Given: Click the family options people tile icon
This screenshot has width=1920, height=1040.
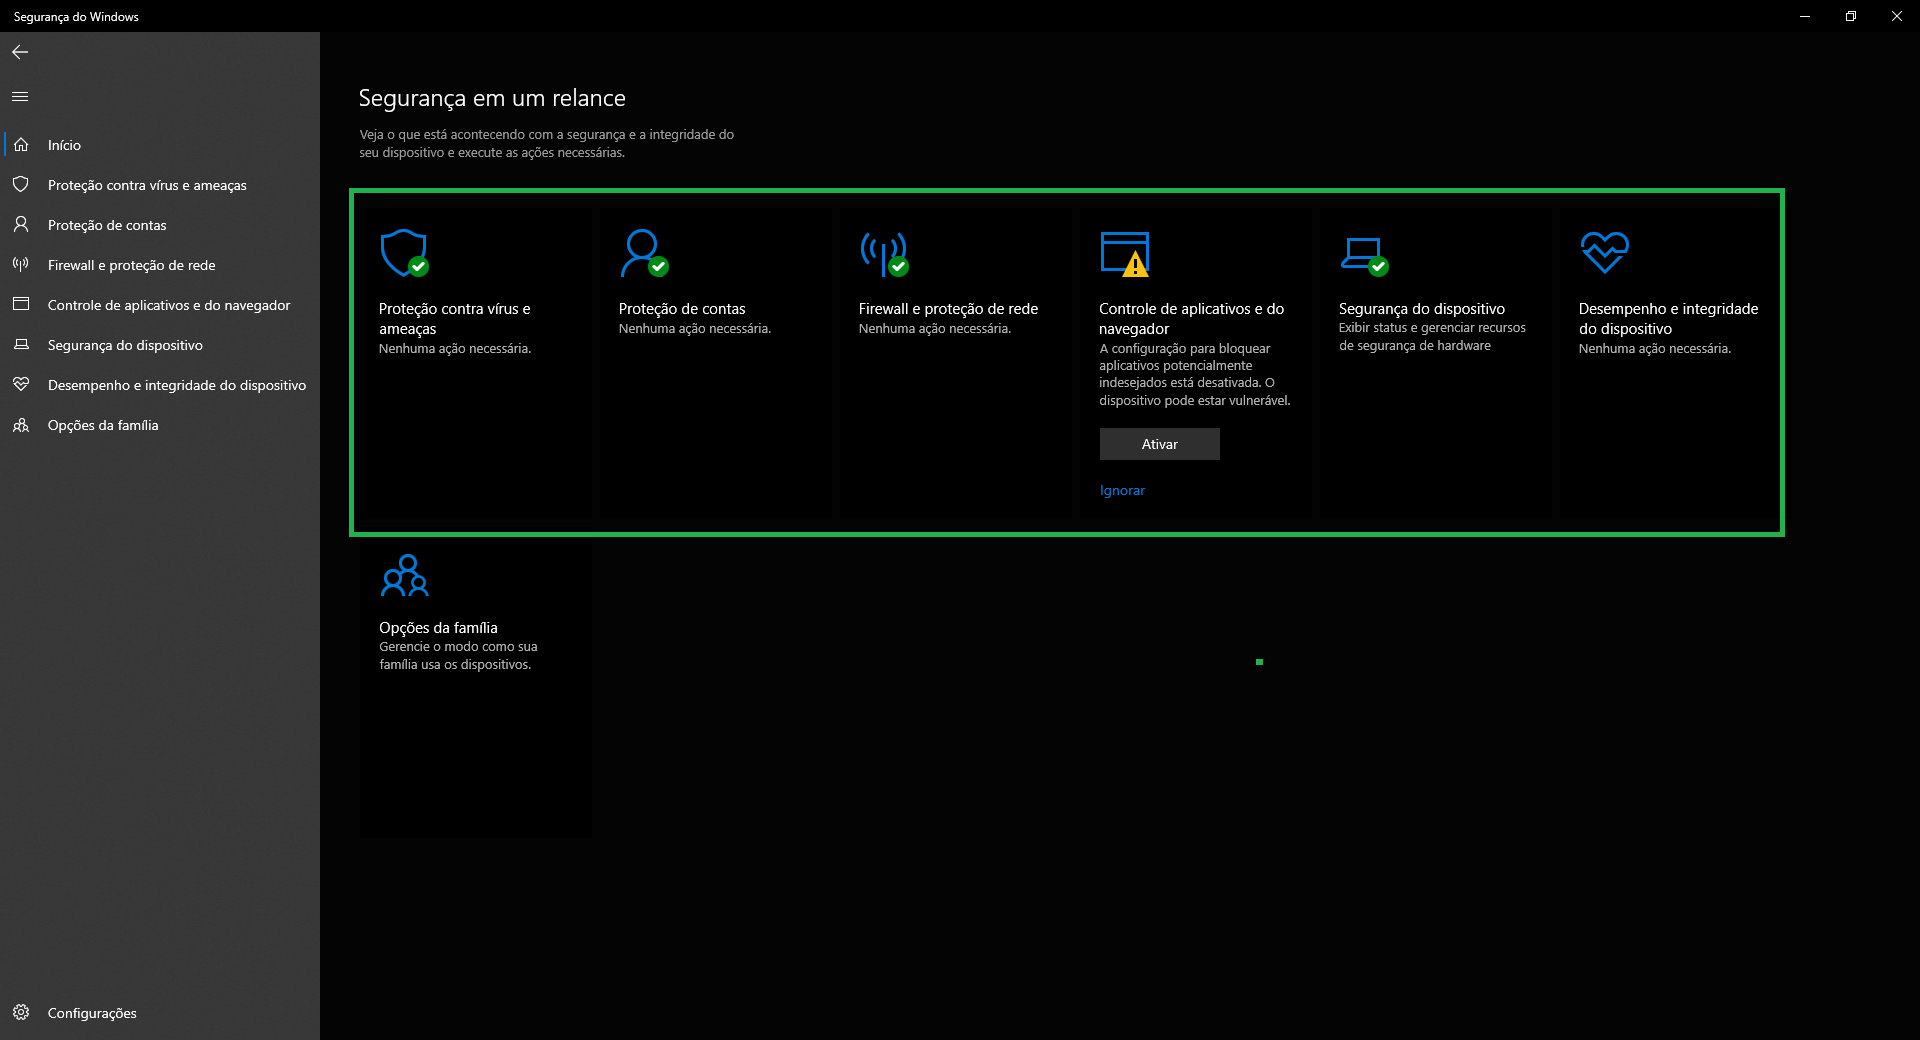Looking at the screenshot, I should [404, 576].
